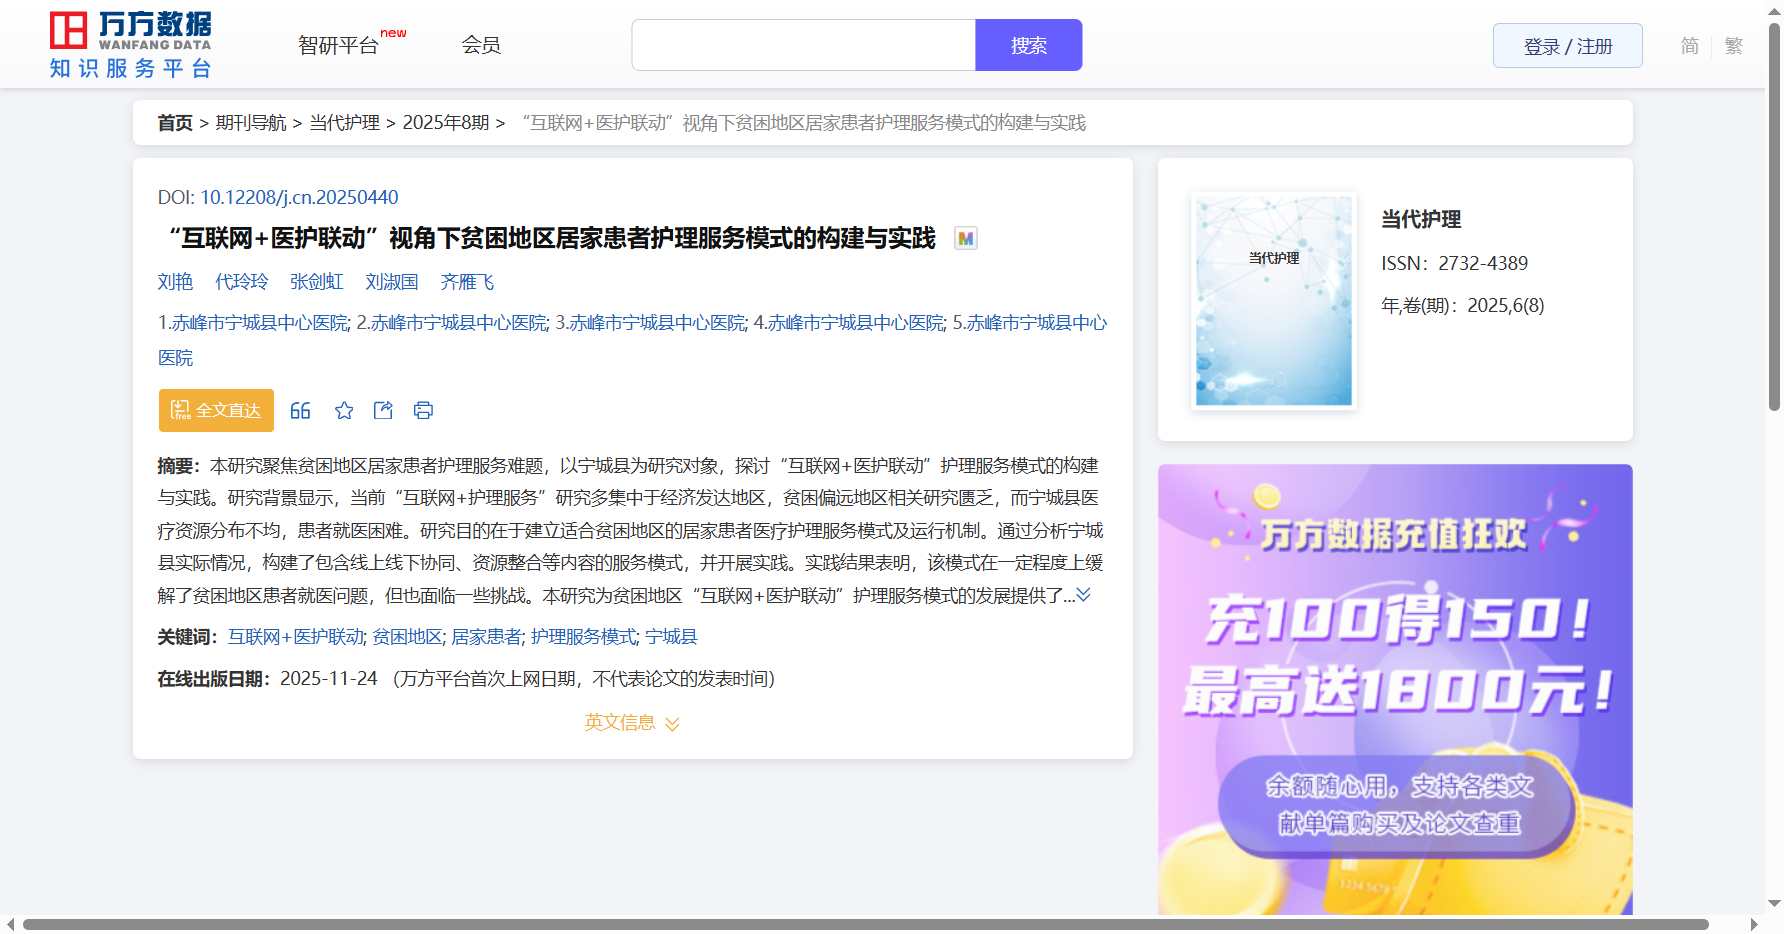
Task: Favorite the article with the star icon
Action: click(x=344, y=410)
